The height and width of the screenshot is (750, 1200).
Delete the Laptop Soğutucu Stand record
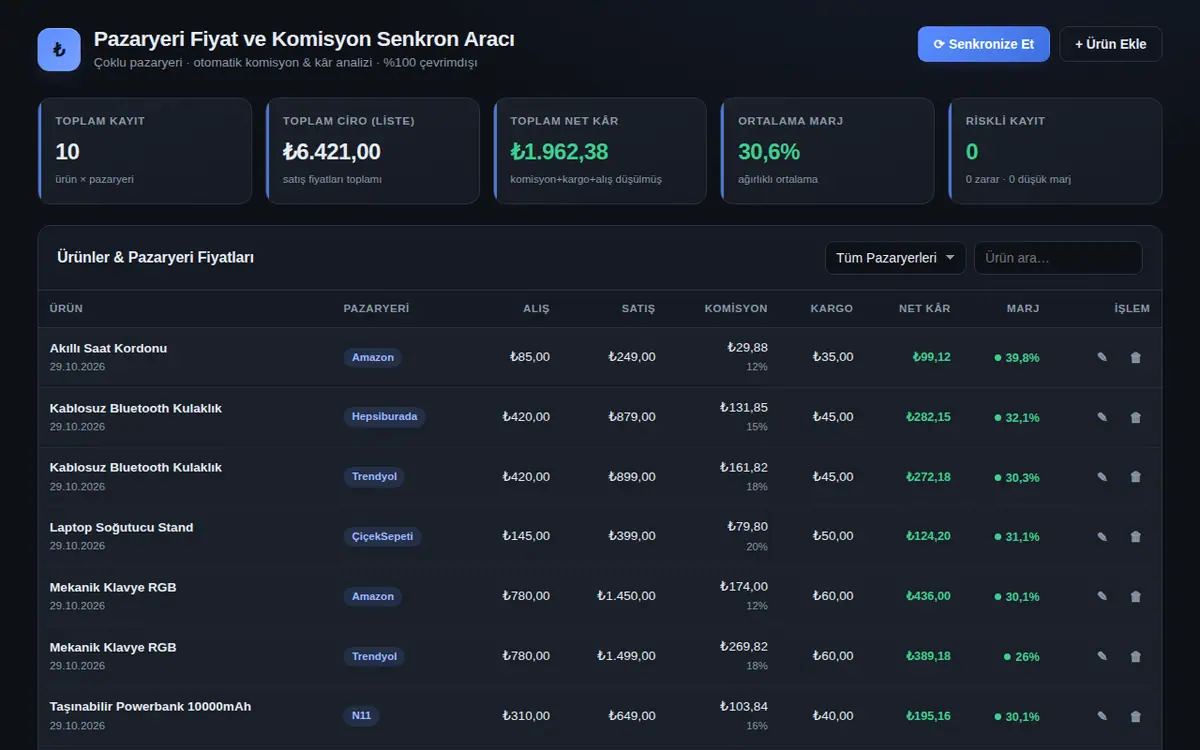(1135, 536)
